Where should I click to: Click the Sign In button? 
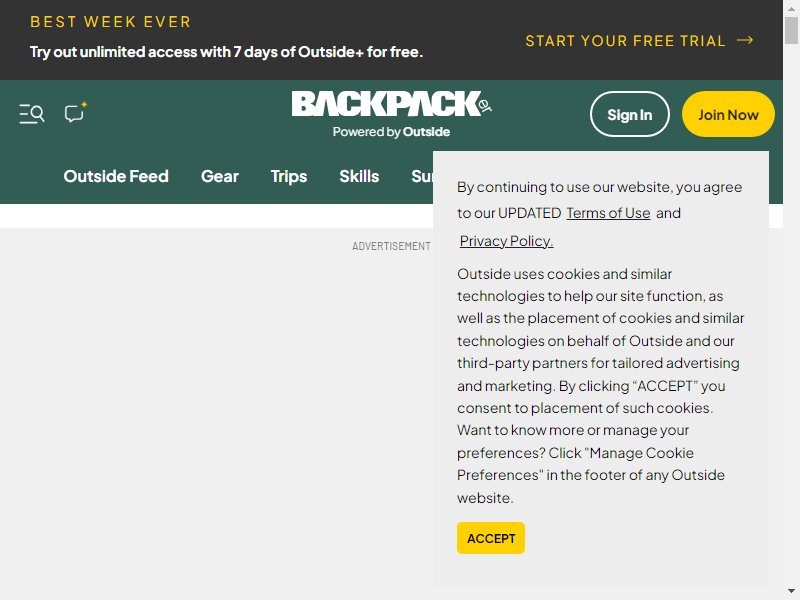(630, 114)
